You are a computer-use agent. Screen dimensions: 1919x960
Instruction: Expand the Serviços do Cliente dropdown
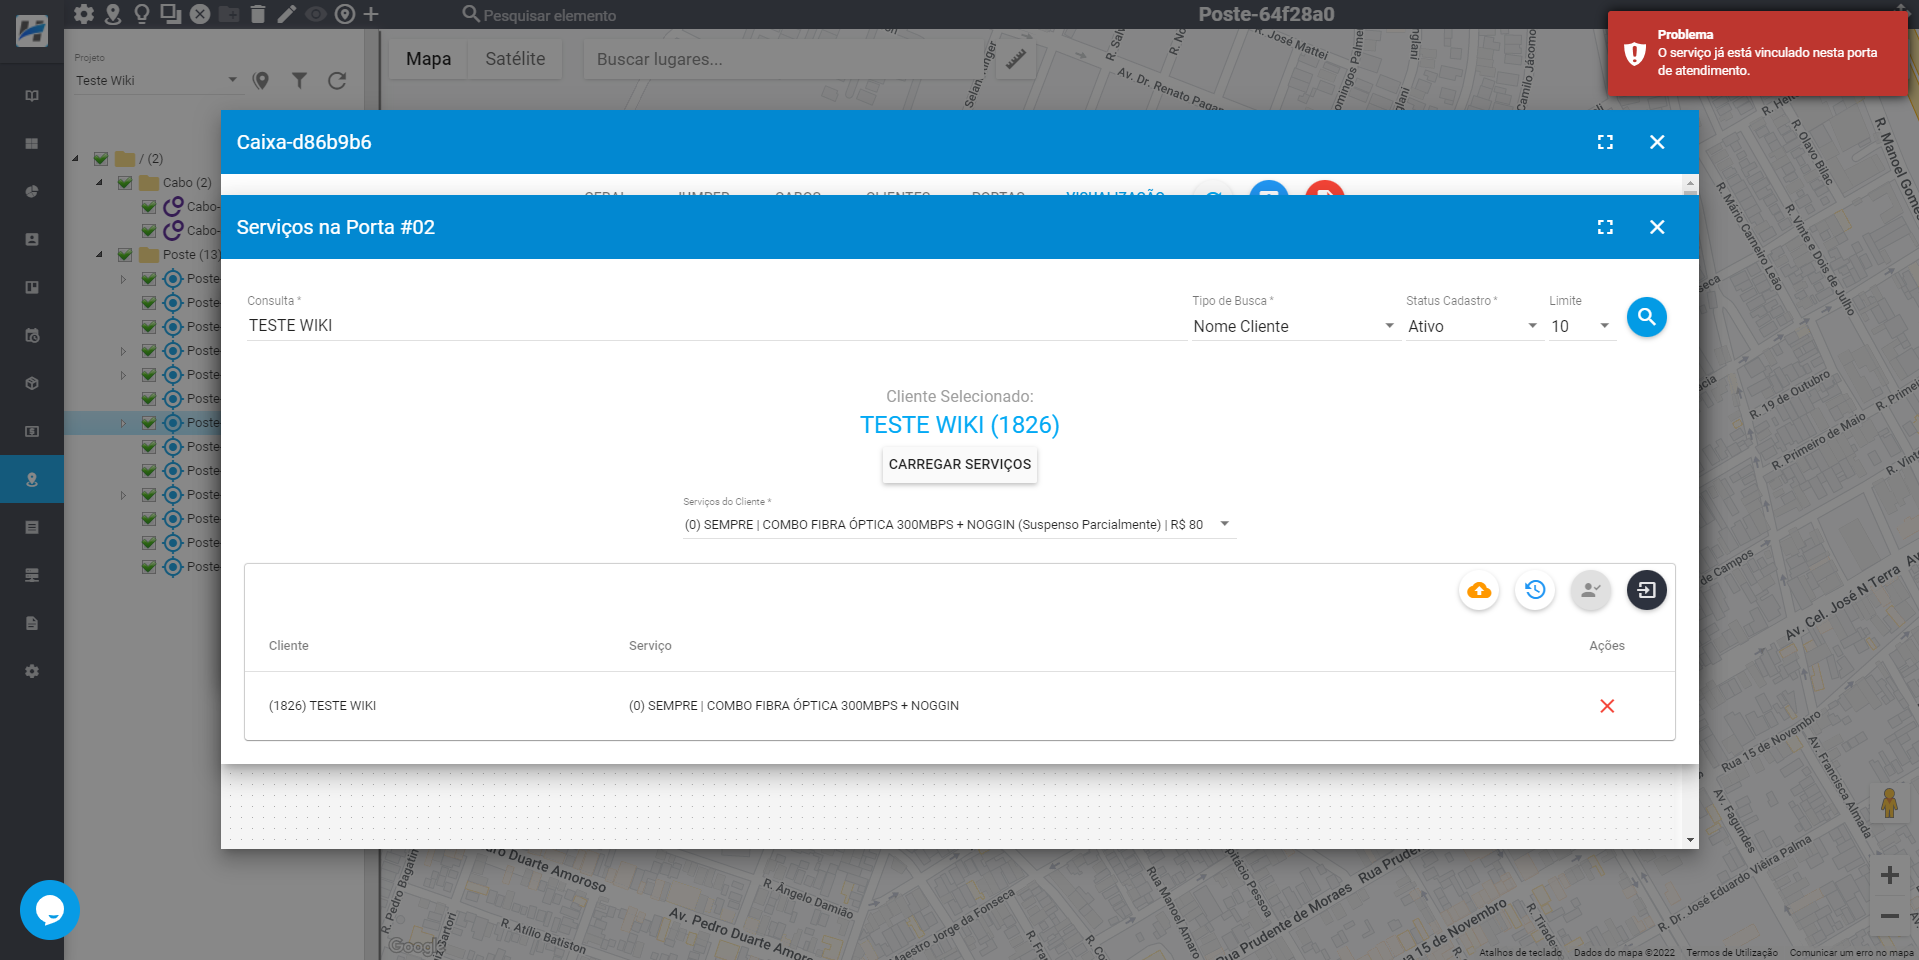point(958,525)
